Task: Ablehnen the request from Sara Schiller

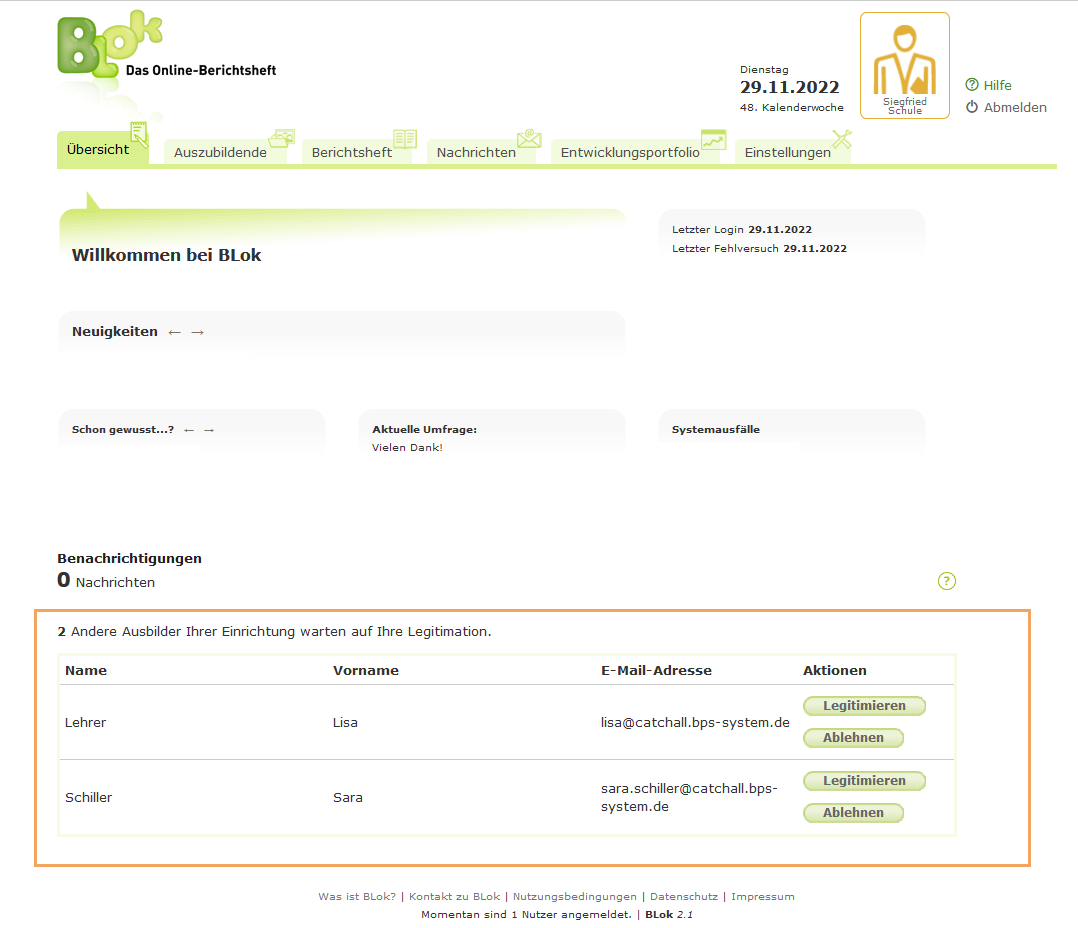Action: click(x=852, y=812)
